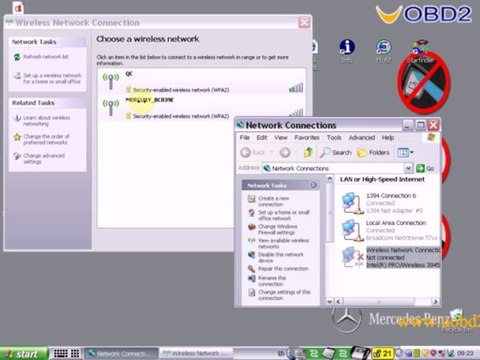Click the Forward arrow toolbar button

coord(285,153)
